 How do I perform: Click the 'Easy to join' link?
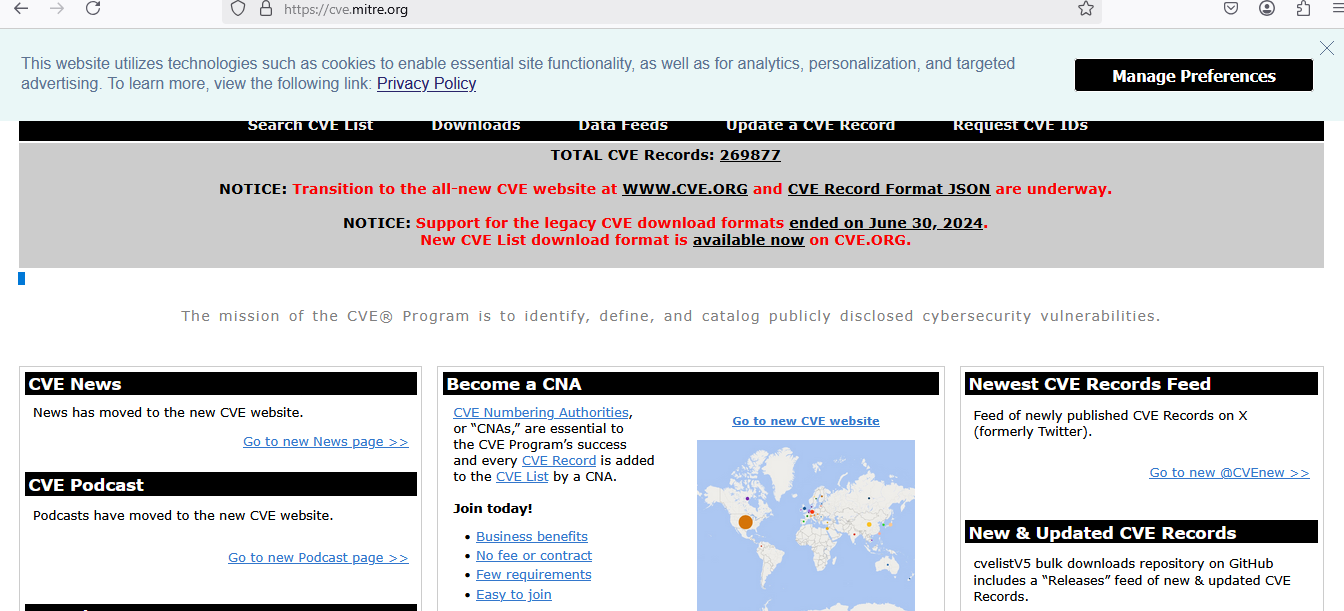[514, 595]
